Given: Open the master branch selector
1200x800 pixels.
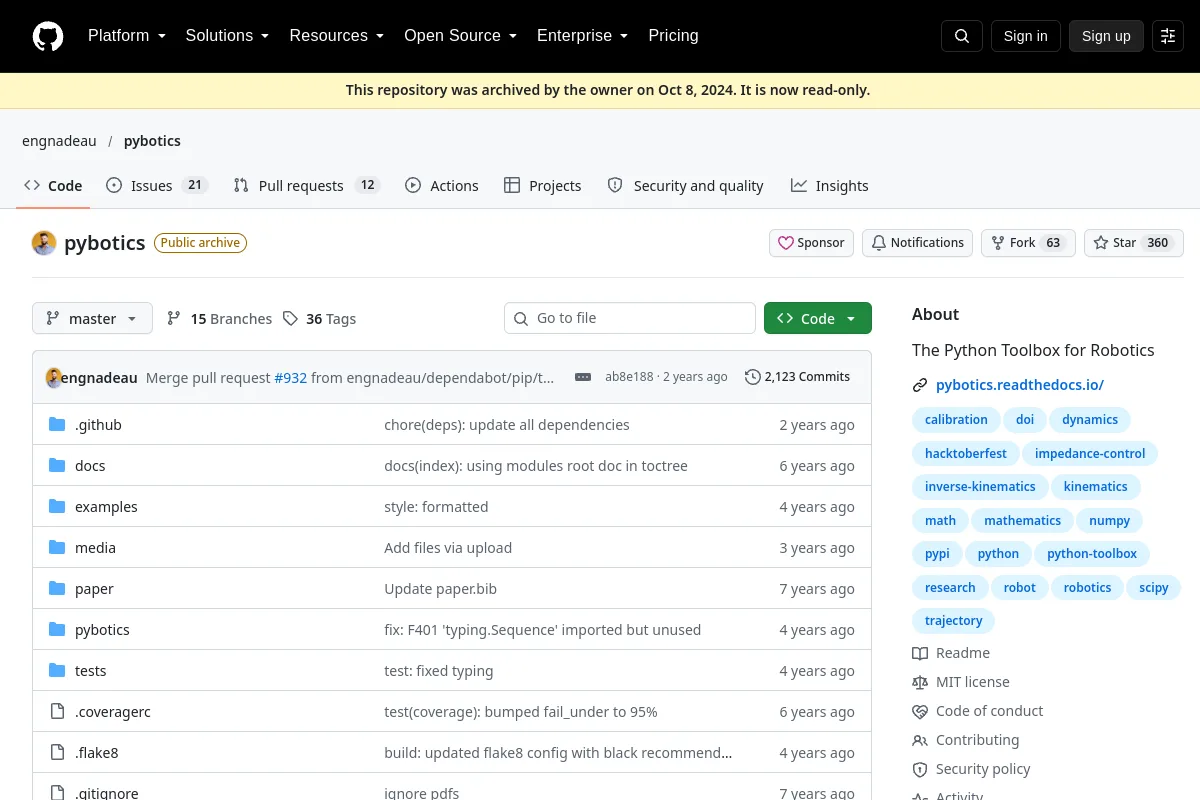Looking at the screenshot, I should (92, 318).
